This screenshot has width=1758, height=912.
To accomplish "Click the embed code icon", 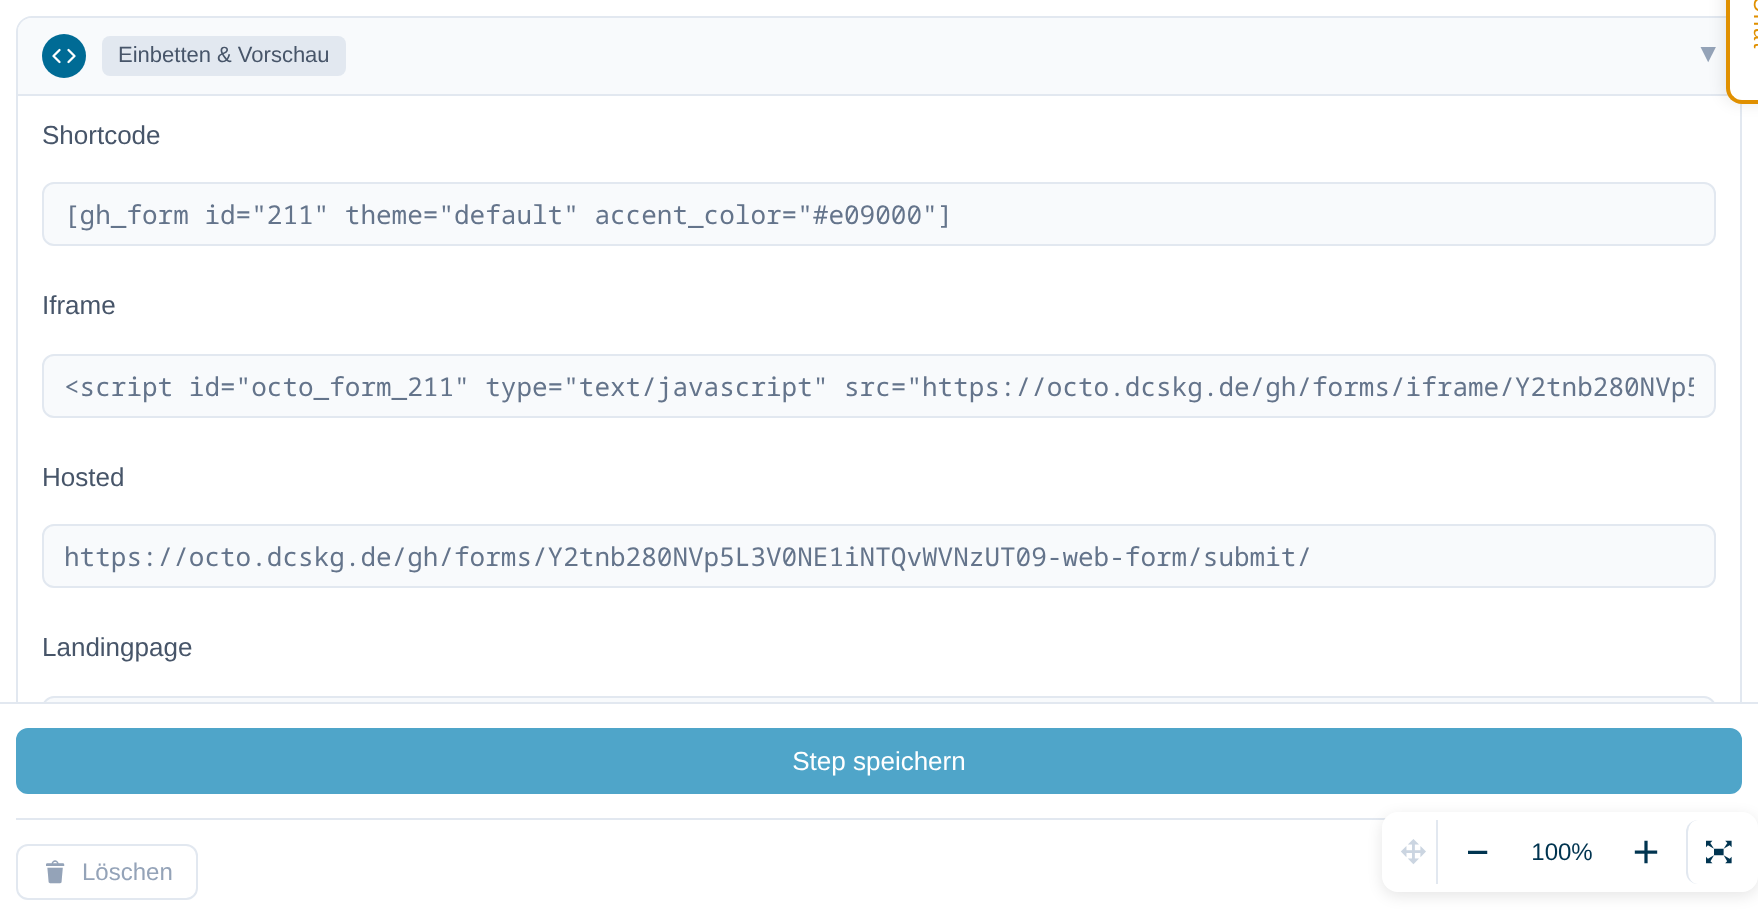I will 64,56.
